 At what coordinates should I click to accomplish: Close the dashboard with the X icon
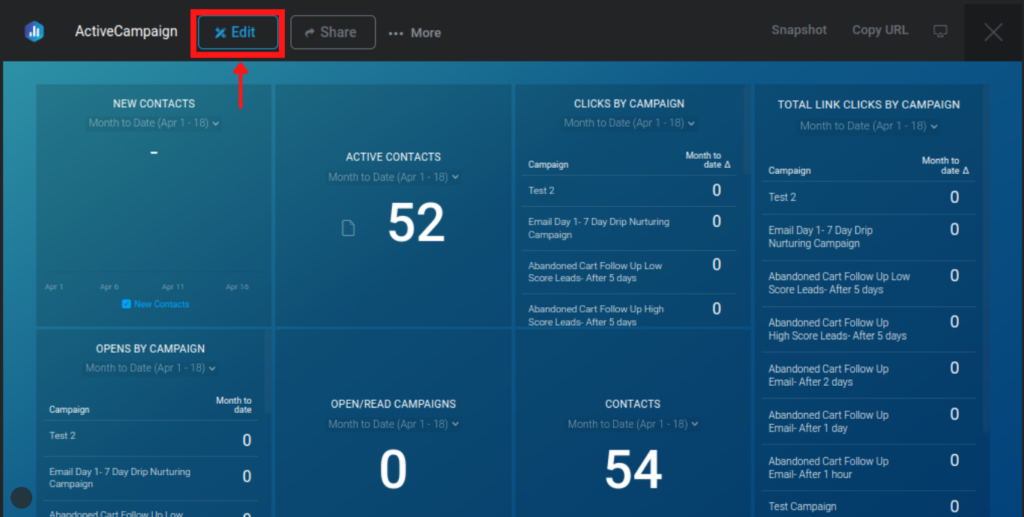993,32
